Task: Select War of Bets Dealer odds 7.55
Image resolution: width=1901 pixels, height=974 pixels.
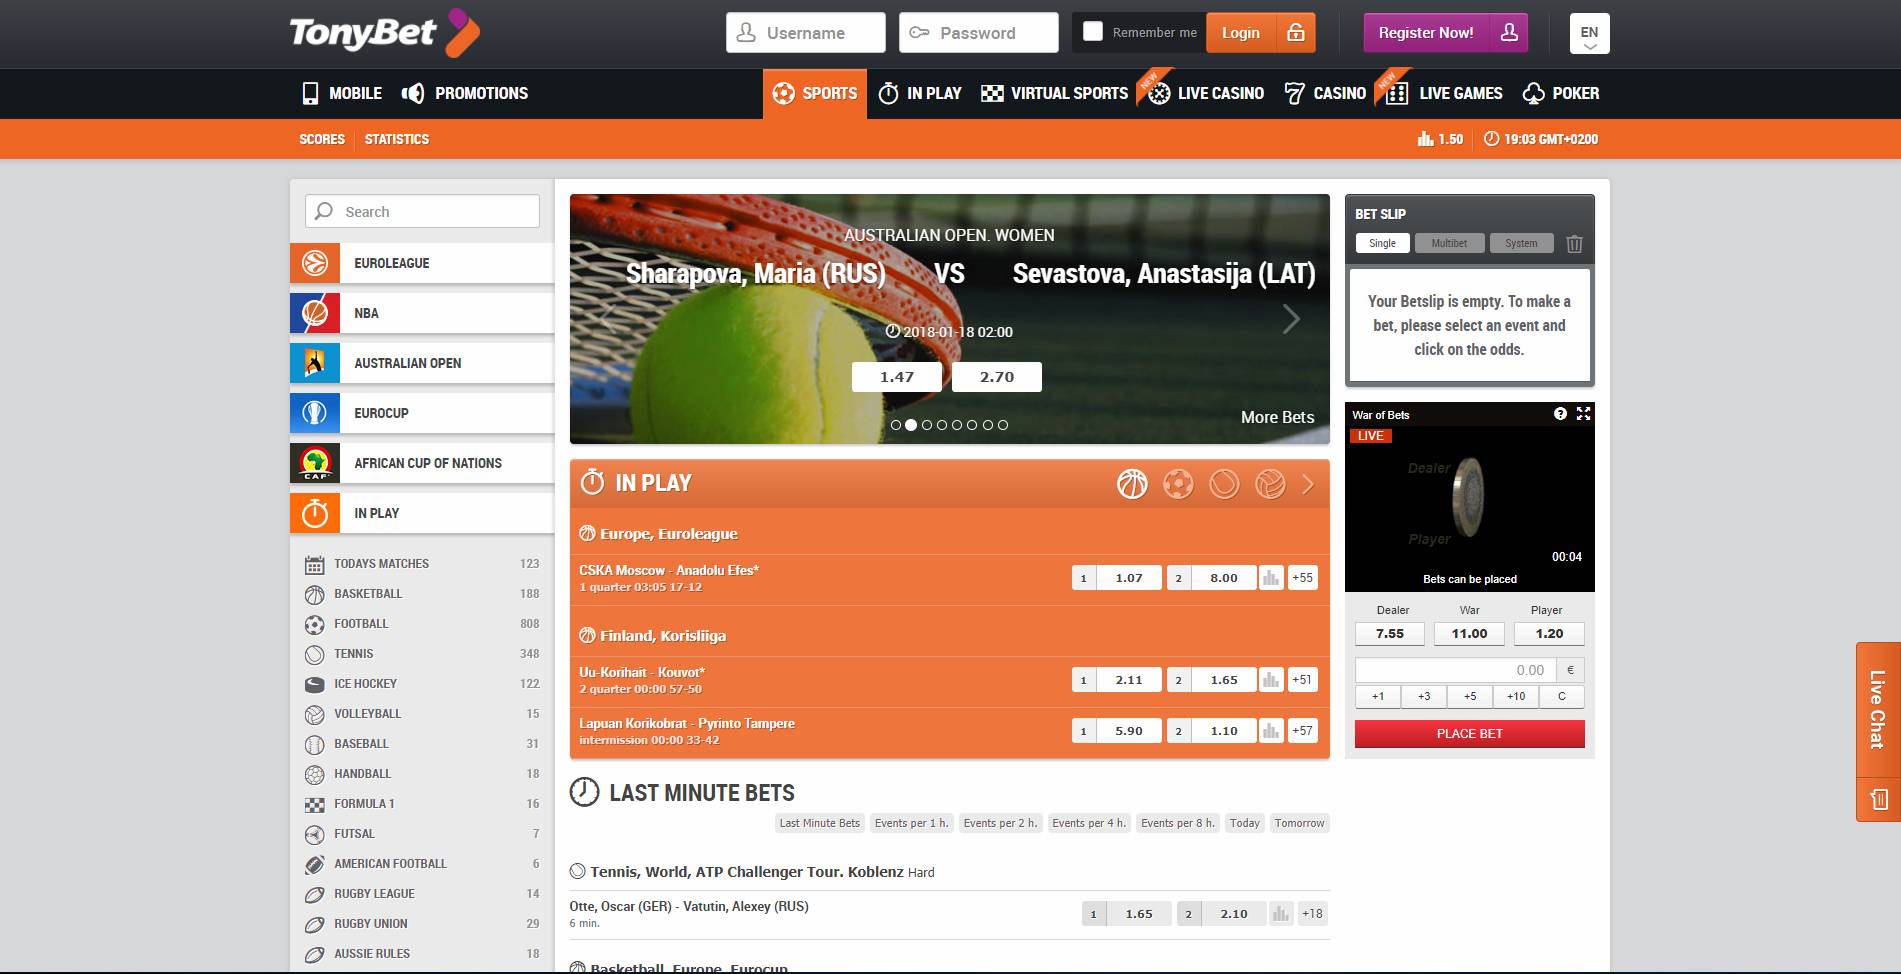Action: (x=1390, y=634)
